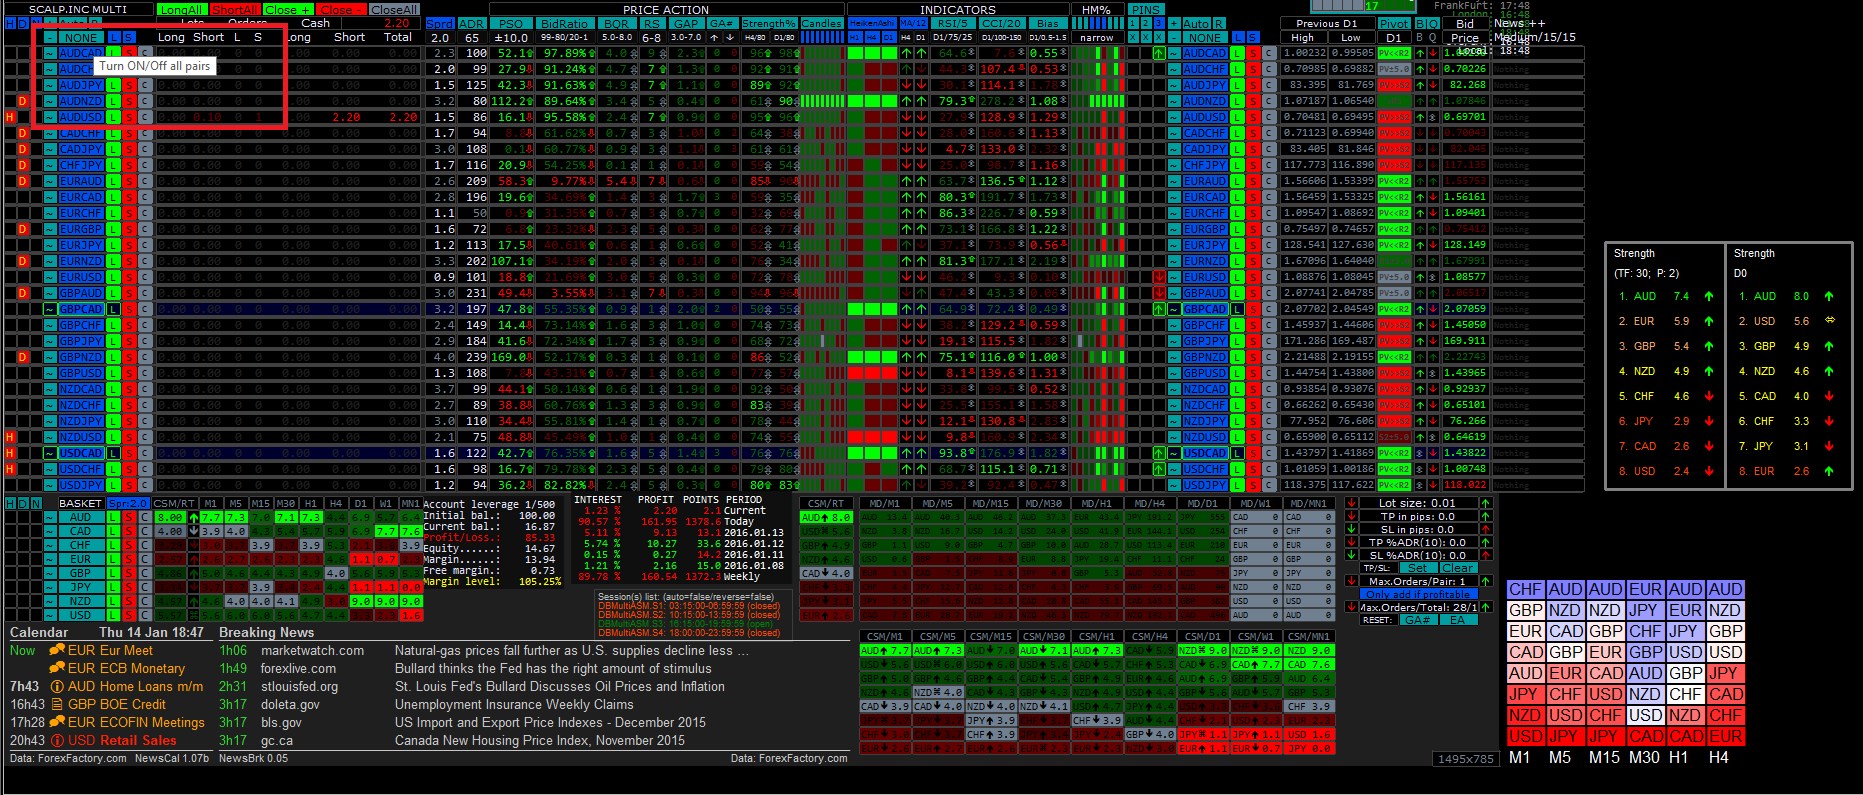
Task: Click the EUR cell in the H4 heatmap column
Action: [x=1725, y=736]
